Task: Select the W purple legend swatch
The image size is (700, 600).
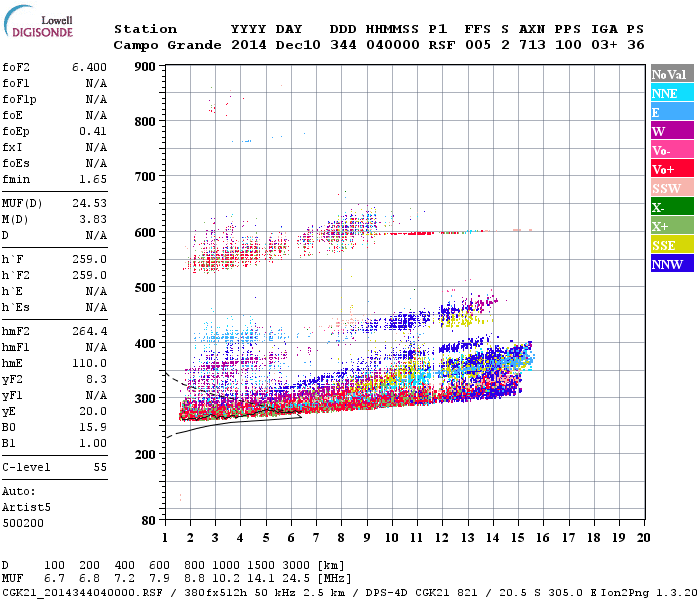Action: tap(672, 131)
